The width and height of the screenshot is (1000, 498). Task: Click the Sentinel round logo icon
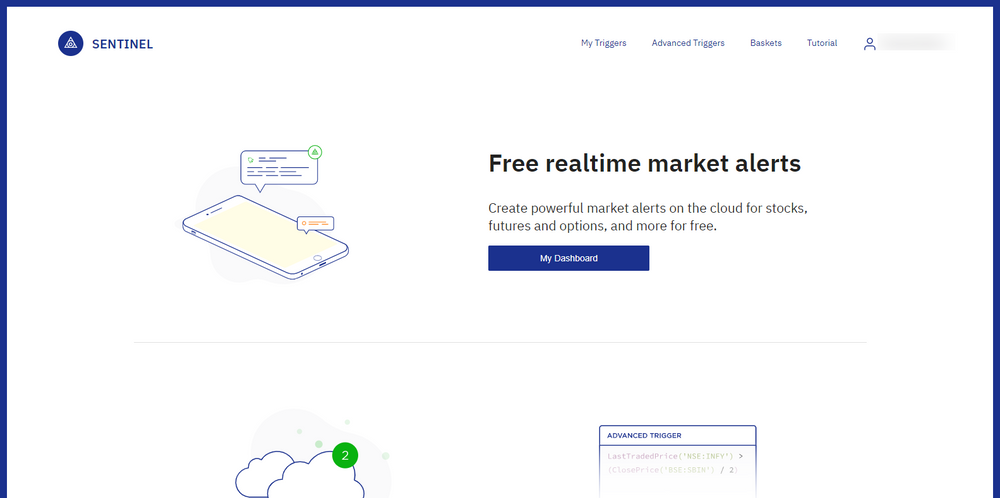(x=71, y=43)
